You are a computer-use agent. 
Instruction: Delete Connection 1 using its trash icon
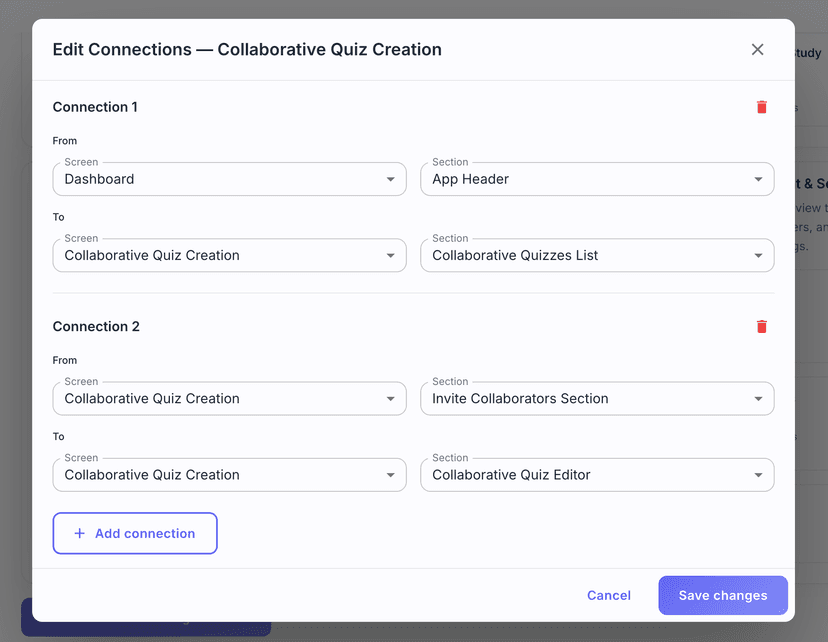(761, 106)
